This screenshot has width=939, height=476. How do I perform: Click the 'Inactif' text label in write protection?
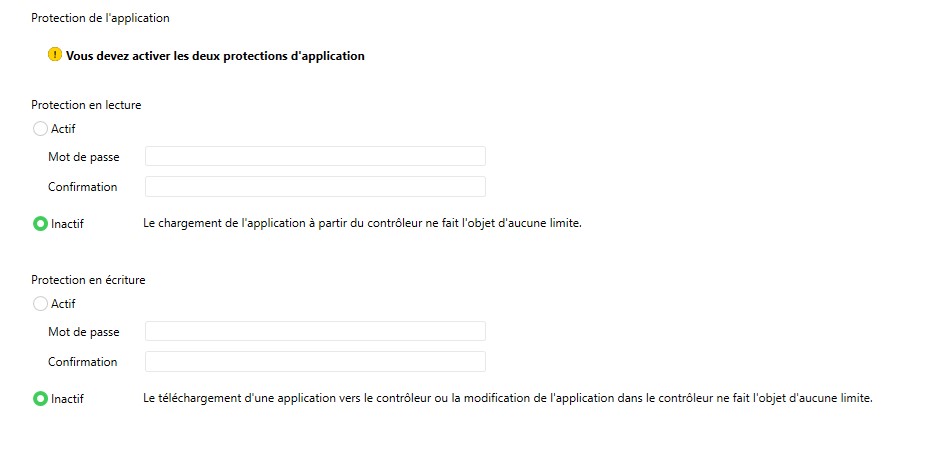67,399
